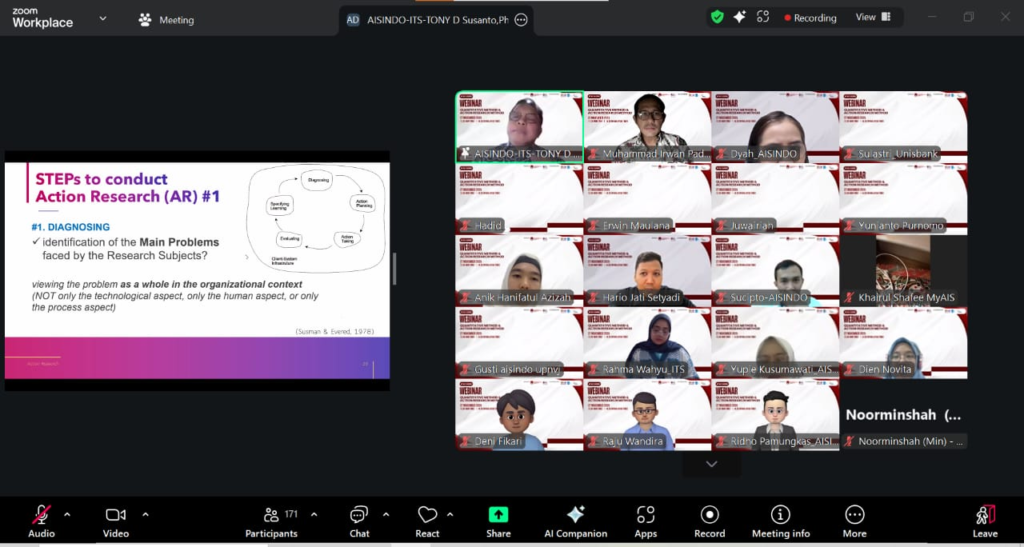Turn on the camera with Video button
This screenshot has height=547, width=1024.
115,515
